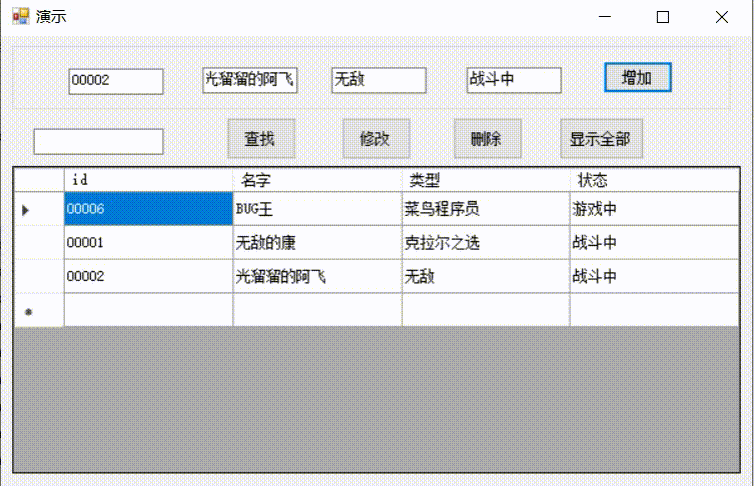Screen dimensions: 754x486
Task: Click the 查找 search button
Action: tap(261, 139)
